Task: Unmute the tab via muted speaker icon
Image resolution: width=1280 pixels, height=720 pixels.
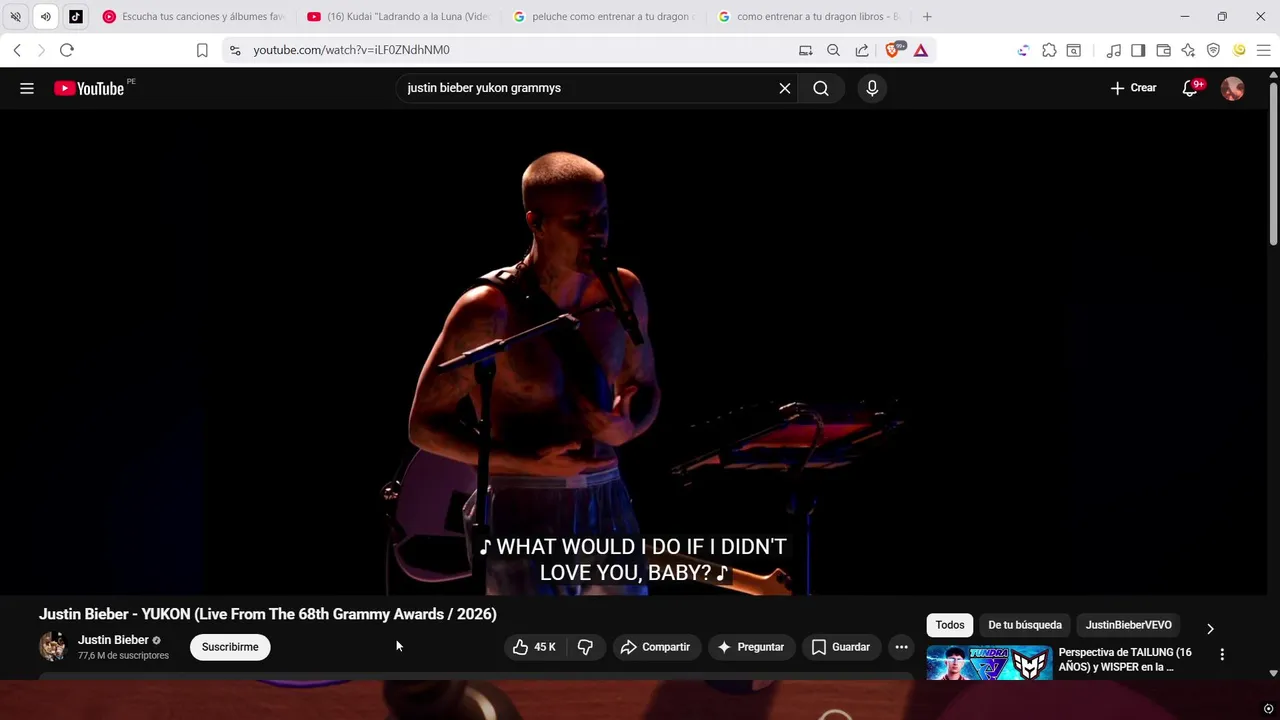Action: click(x=15, y=16)
